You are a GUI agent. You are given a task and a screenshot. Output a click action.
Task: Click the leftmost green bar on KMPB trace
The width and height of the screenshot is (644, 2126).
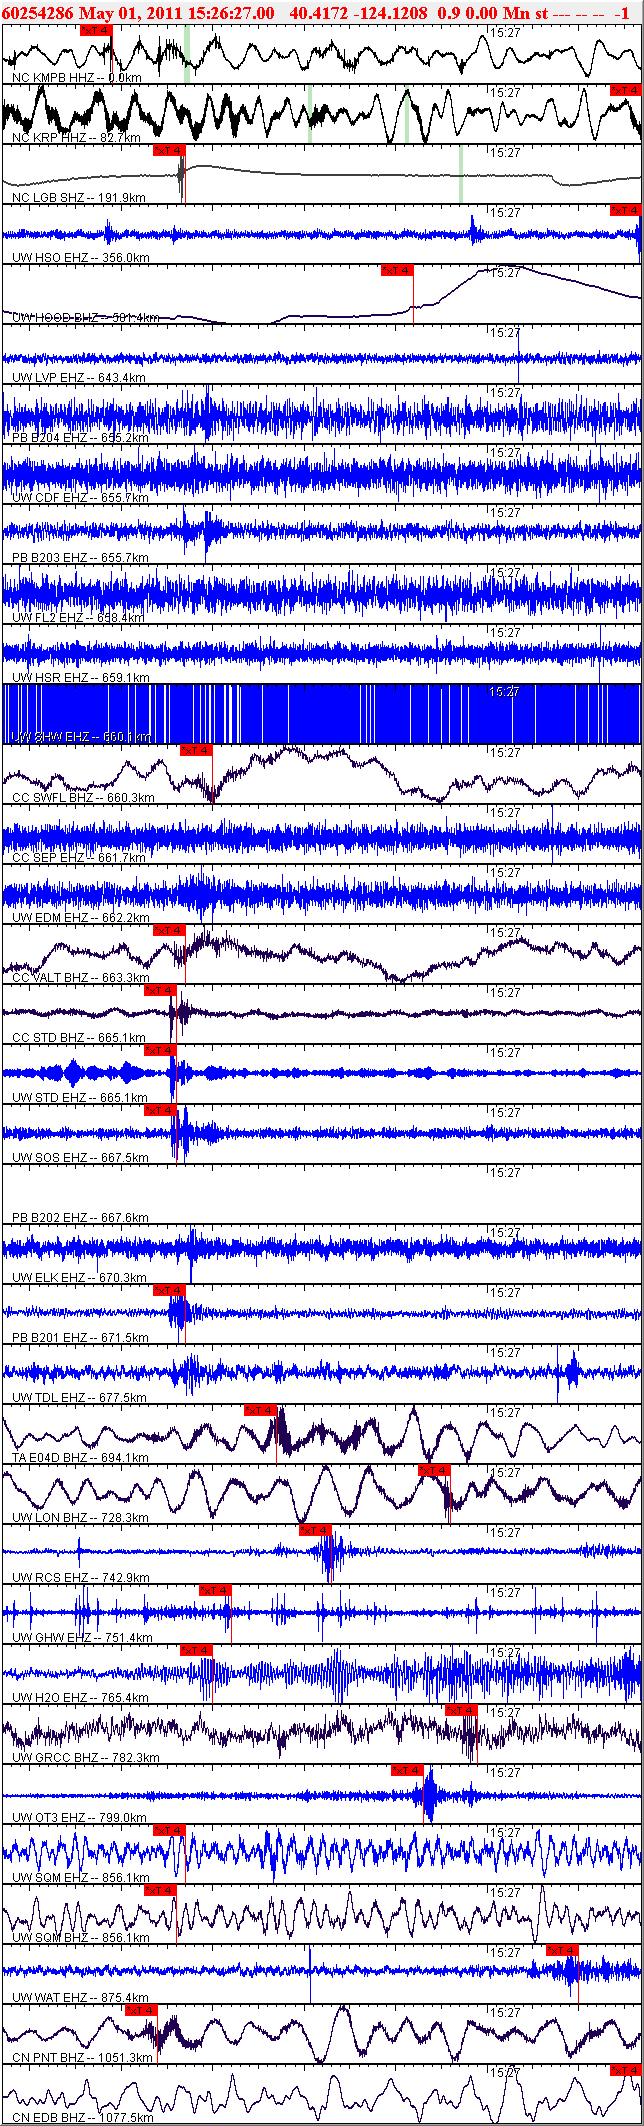click(187, 54)
